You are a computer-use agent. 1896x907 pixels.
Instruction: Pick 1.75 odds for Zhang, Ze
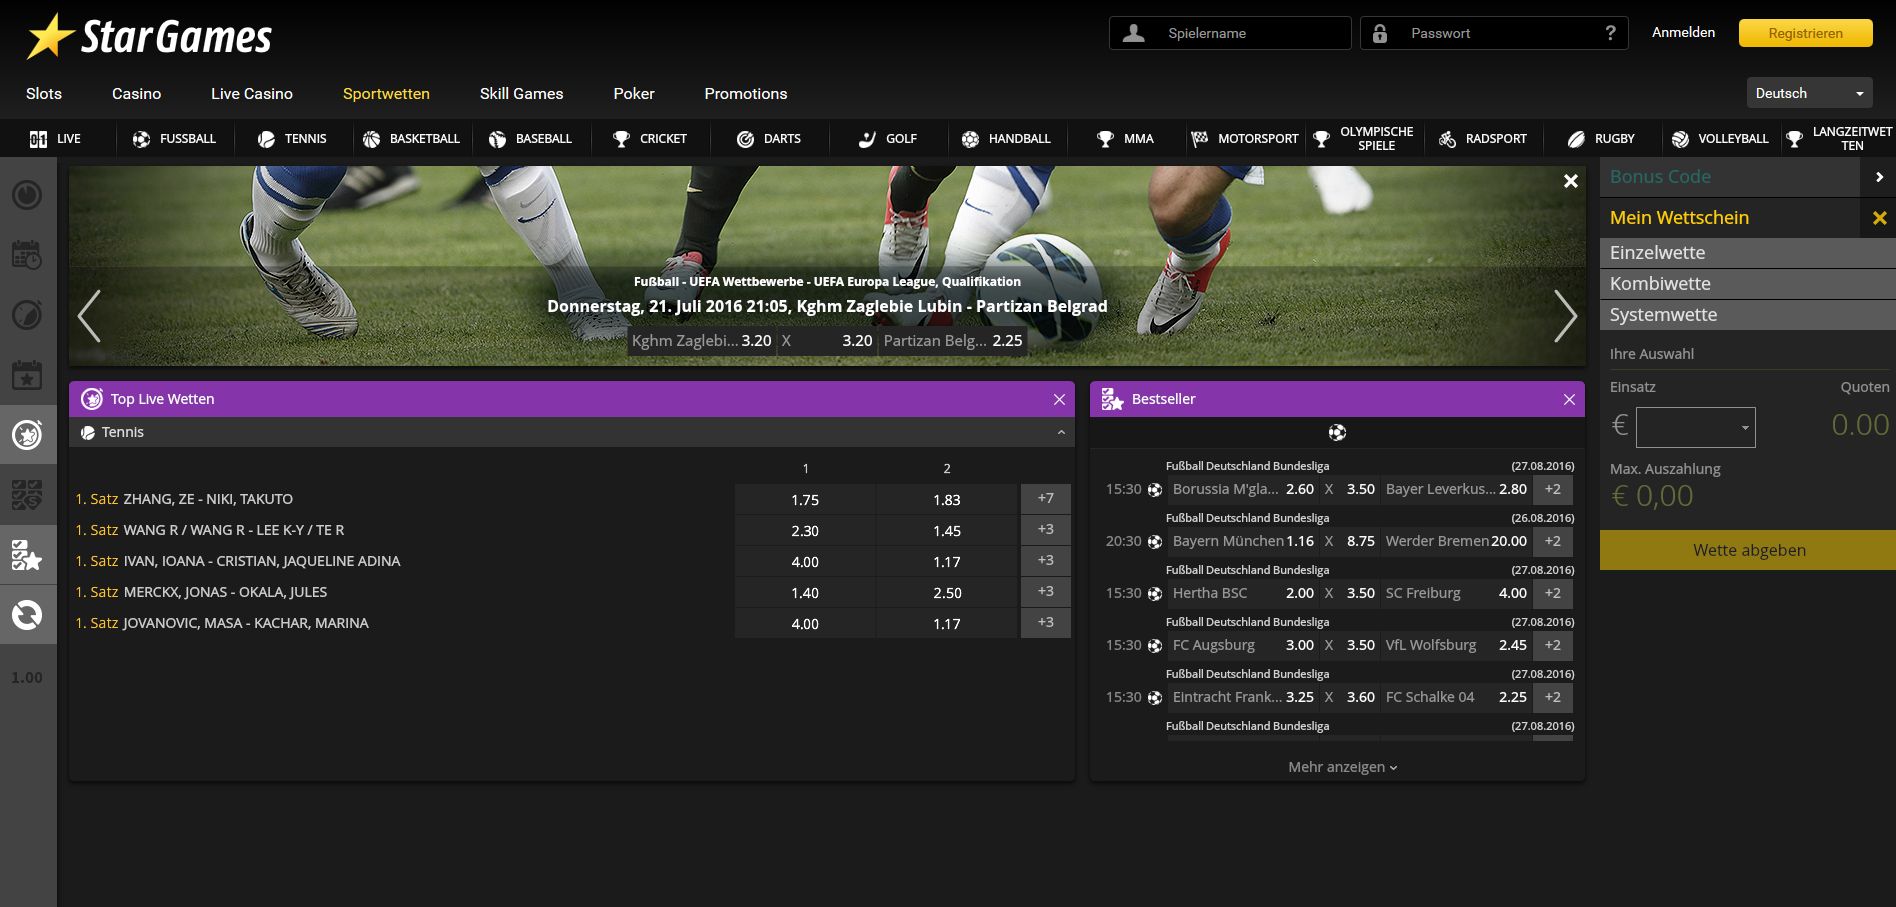pyautogui.click(x=805, y=499)
